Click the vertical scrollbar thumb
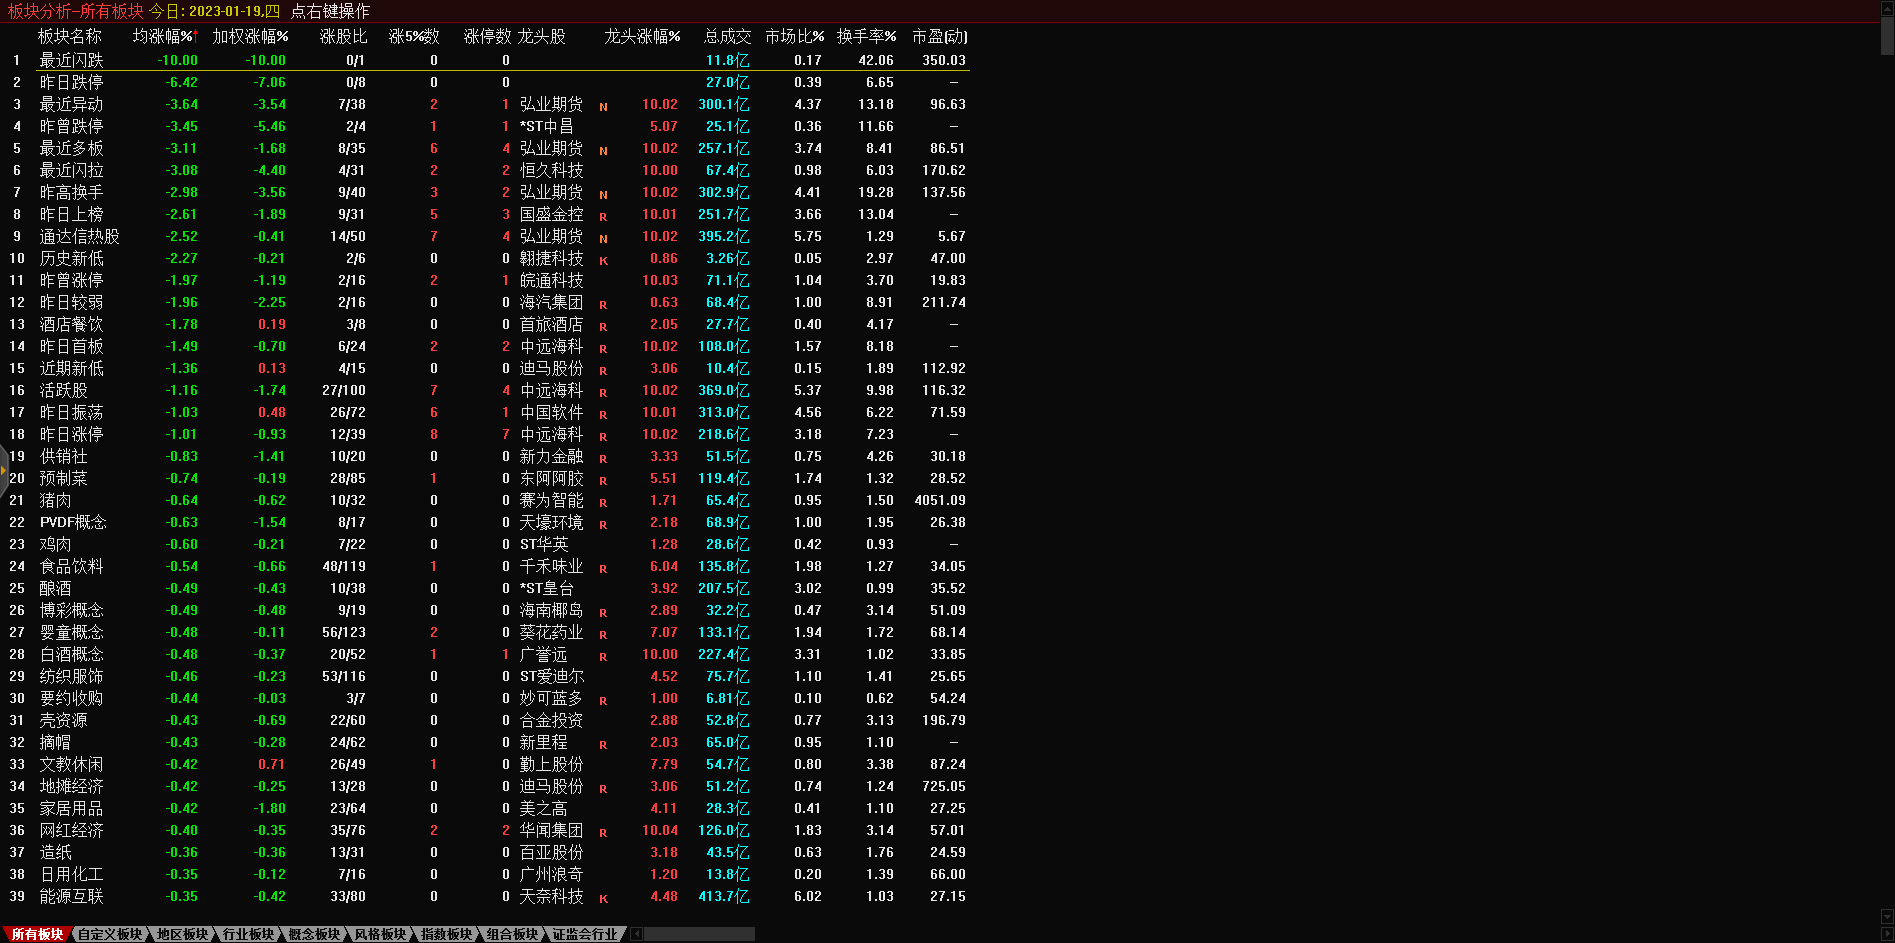The width and height of the screenshot is (1895, 943). [x=1887, y=35]
